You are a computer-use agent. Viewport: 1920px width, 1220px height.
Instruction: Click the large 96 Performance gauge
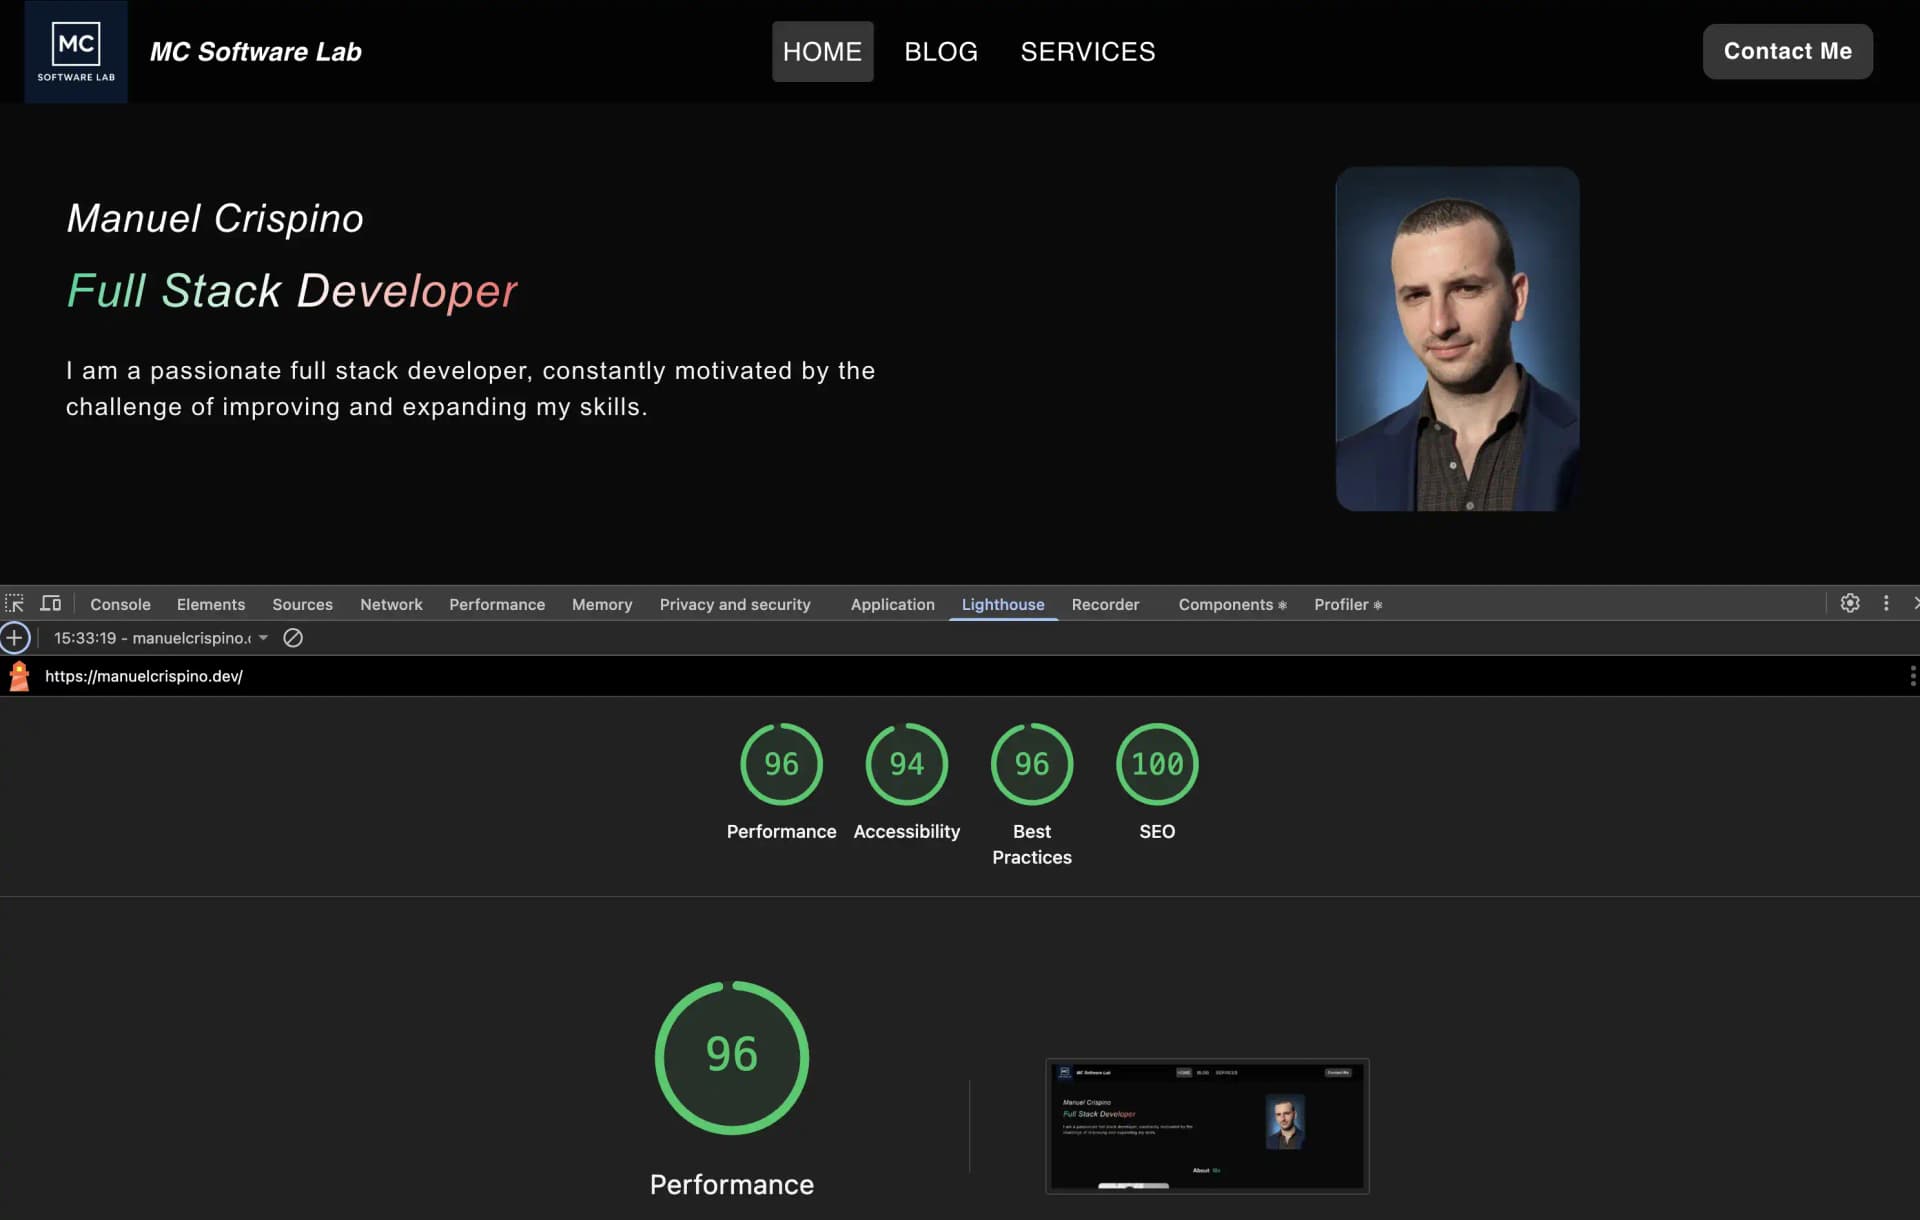click(x=731, y=1057)
